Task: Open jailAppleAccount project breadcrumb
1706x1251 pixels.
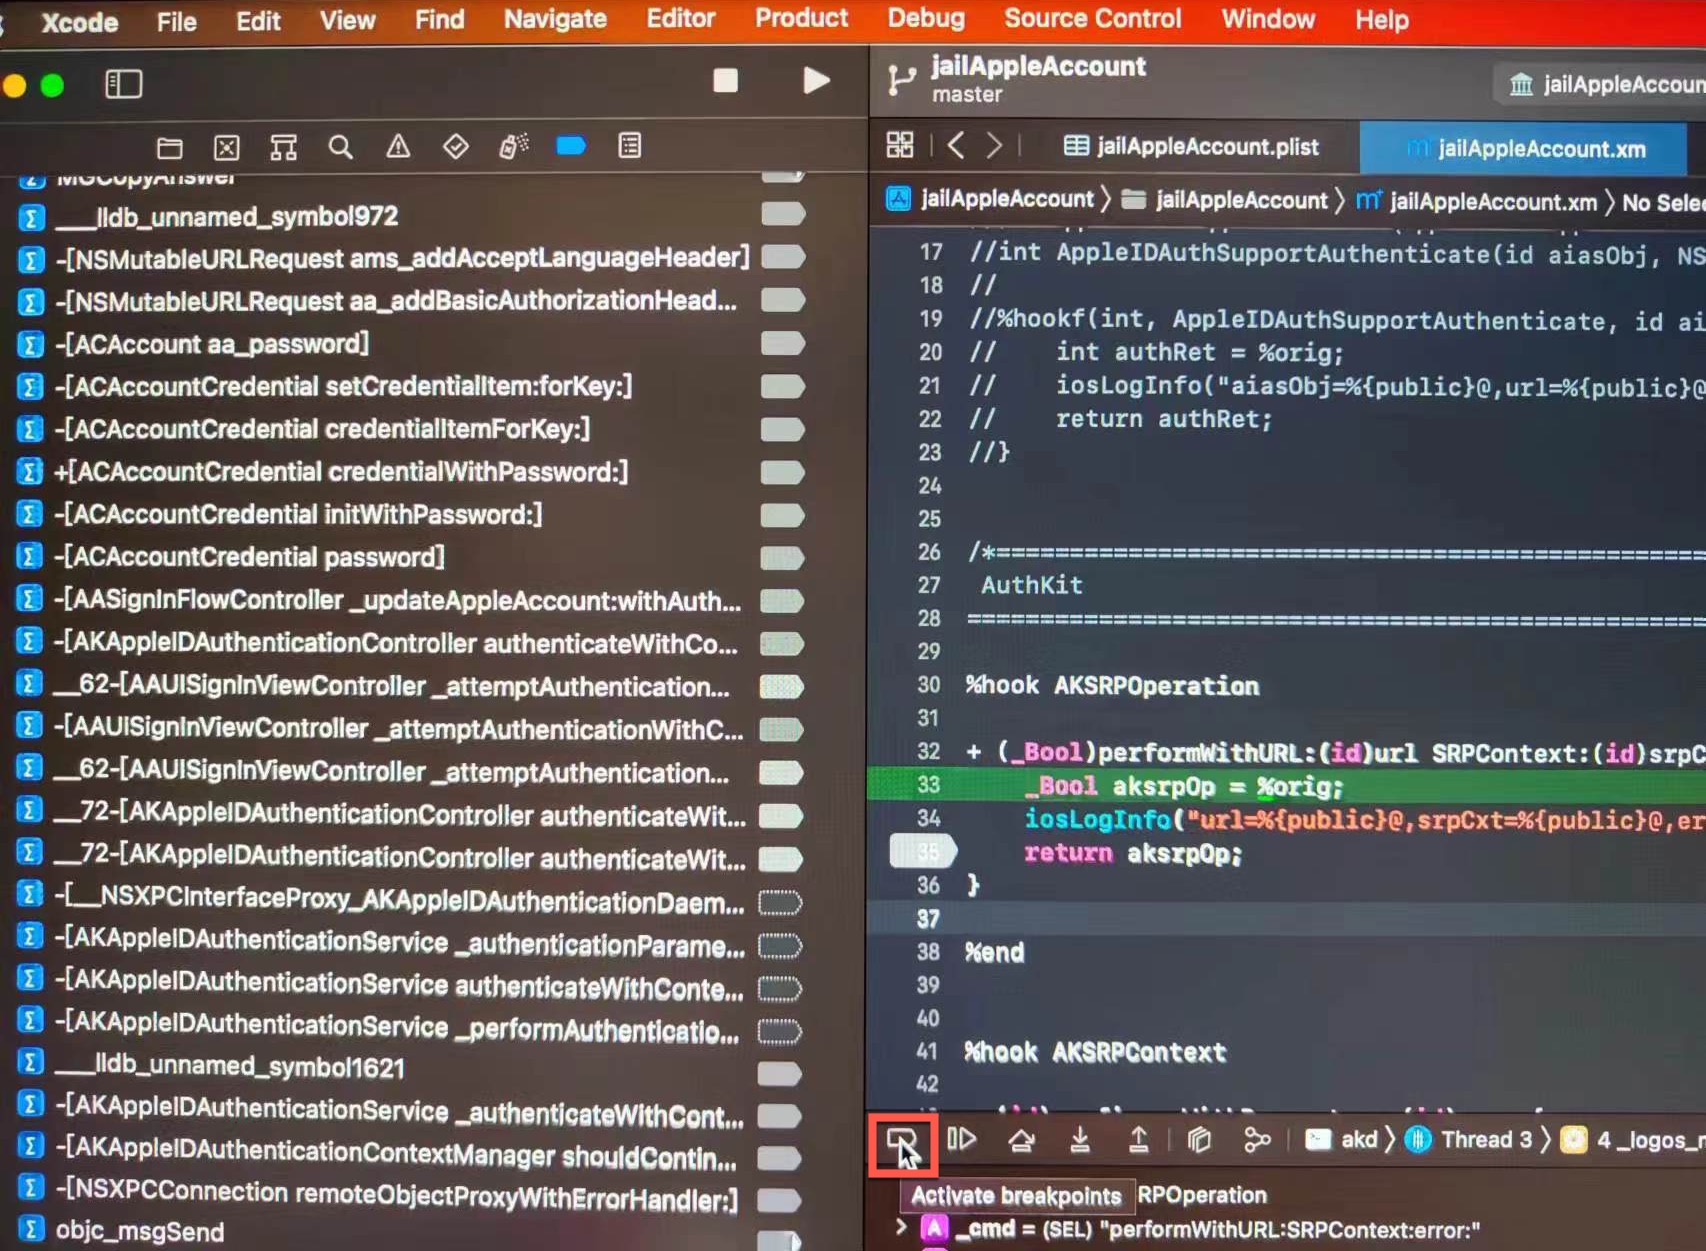Action: (990, 199)
